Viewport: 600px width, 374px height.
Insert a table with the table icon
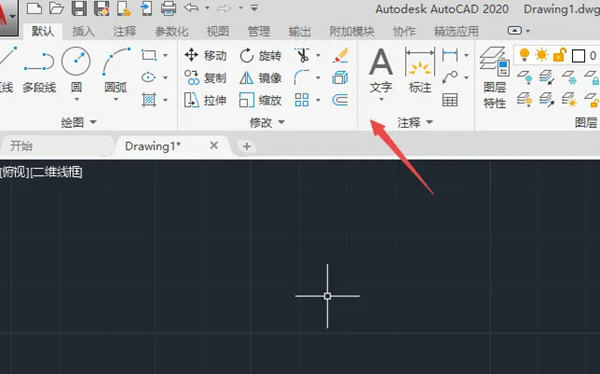(x=450, y=100)
